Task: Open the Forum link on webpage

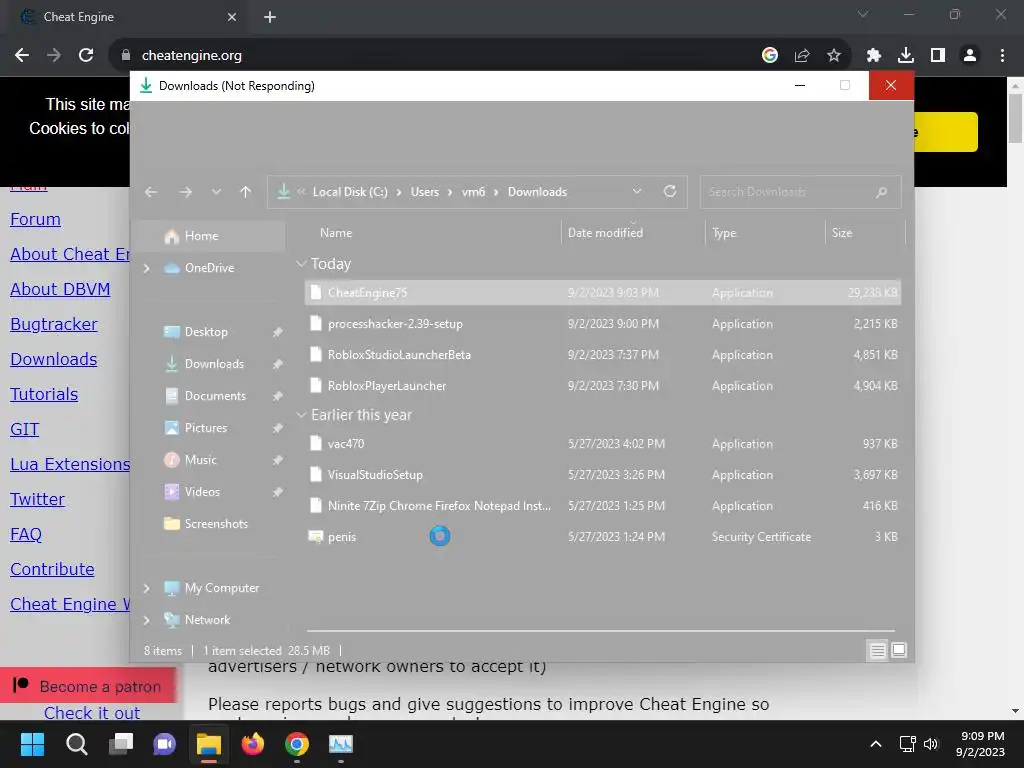Action: pyautogui.click(x=35, y=219)
